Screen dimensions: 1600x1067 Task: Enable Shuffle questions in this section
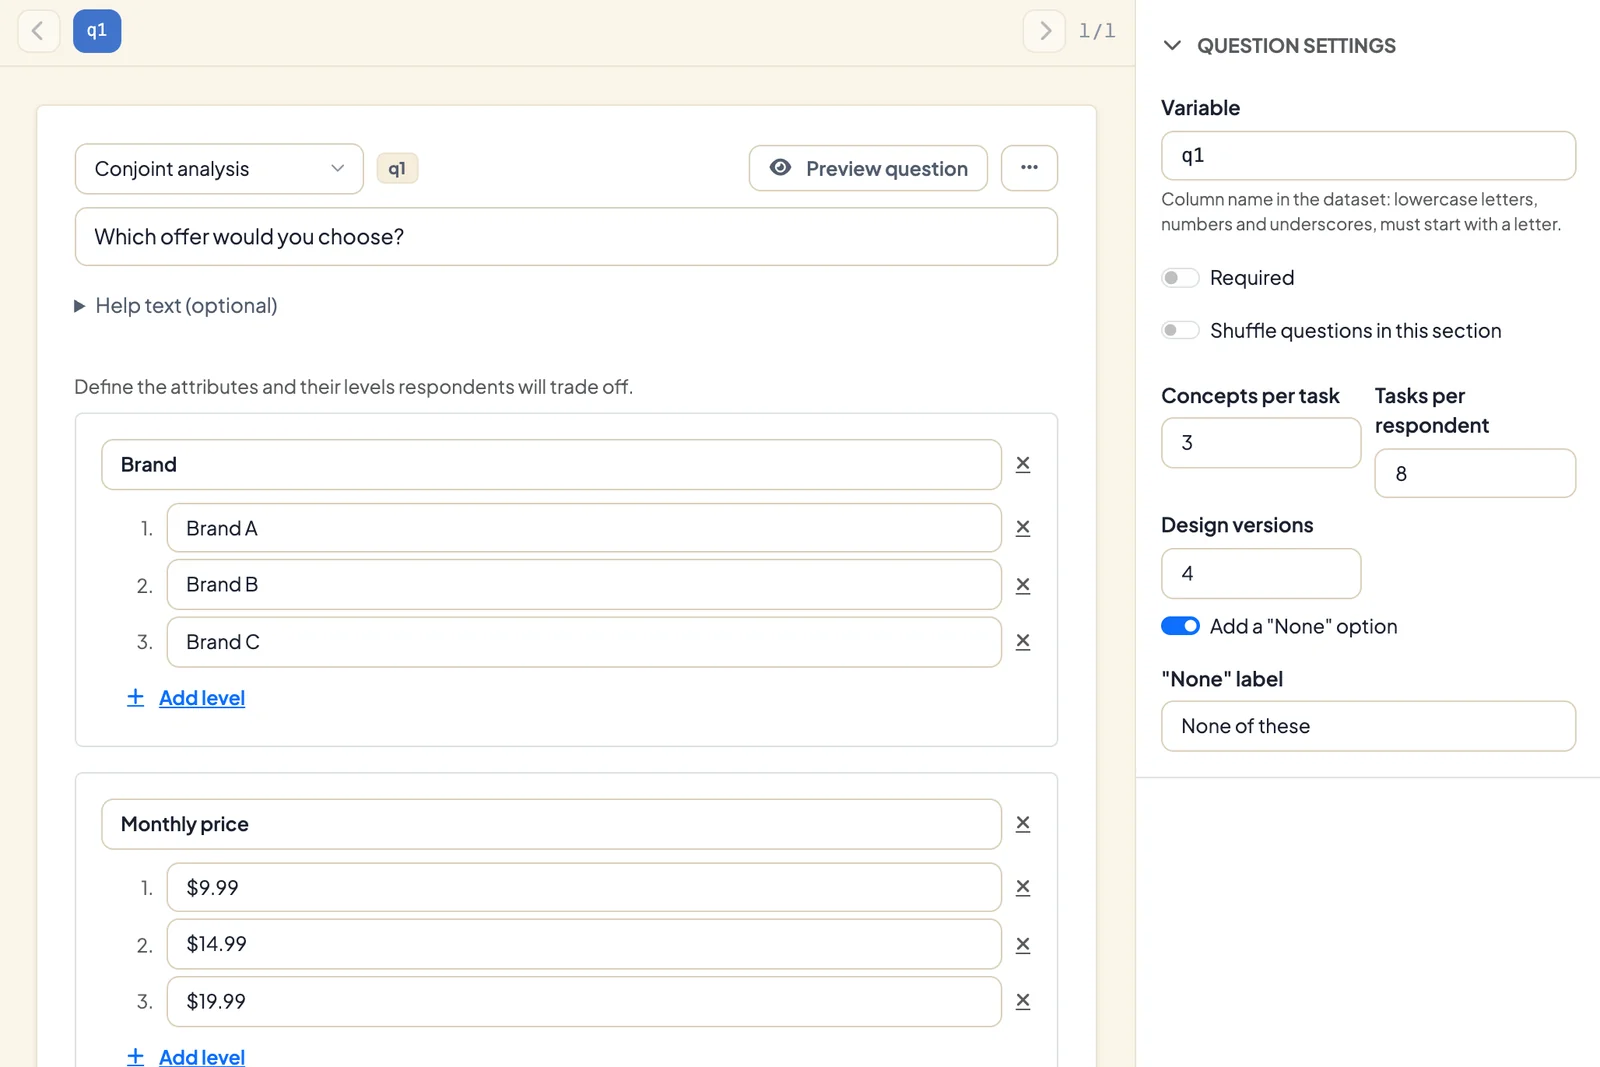[1180, 330]
